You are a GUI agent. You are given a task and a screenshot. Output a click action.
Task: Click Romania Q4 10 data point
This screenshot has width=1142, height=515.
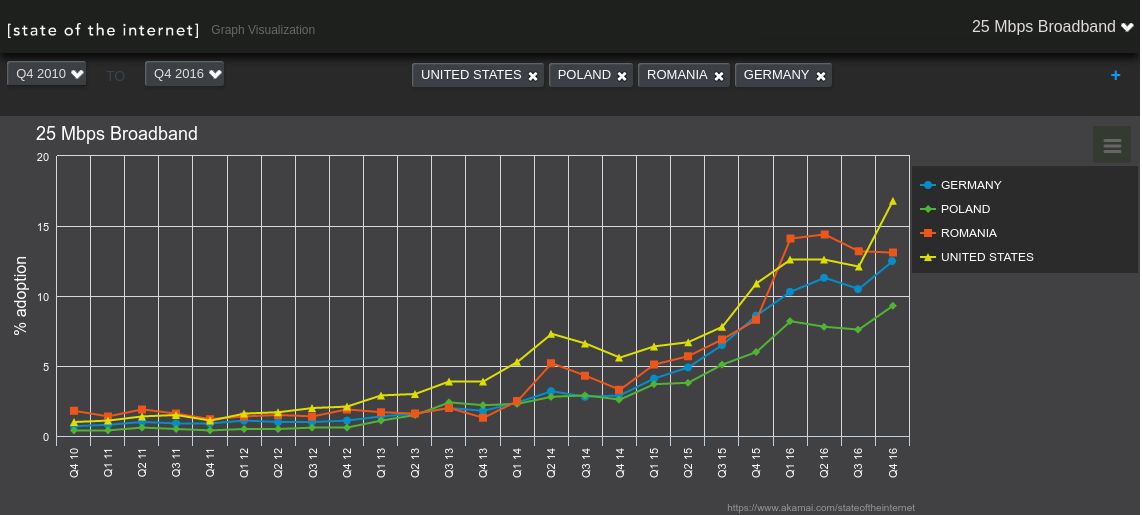pos(74,412)
